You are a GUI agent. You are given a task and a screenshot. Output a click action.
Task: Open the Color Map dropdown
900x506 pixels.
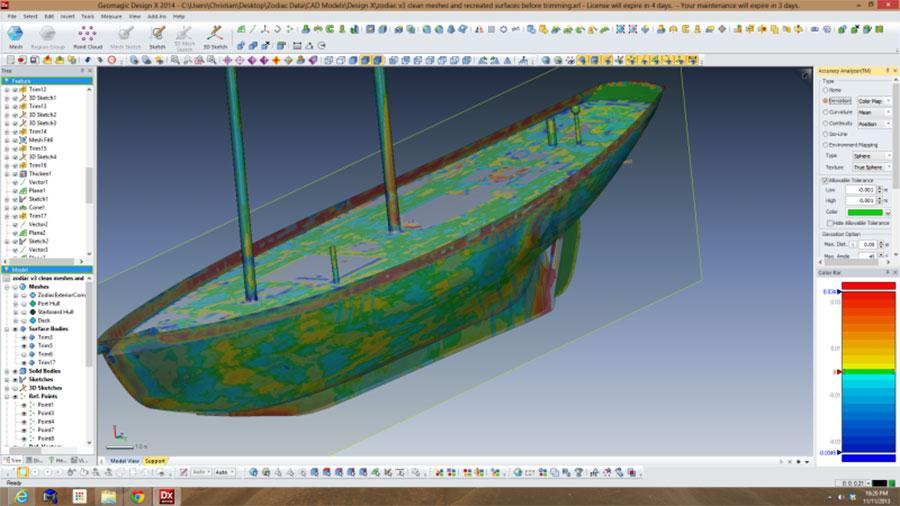click(x=873, y=101)
